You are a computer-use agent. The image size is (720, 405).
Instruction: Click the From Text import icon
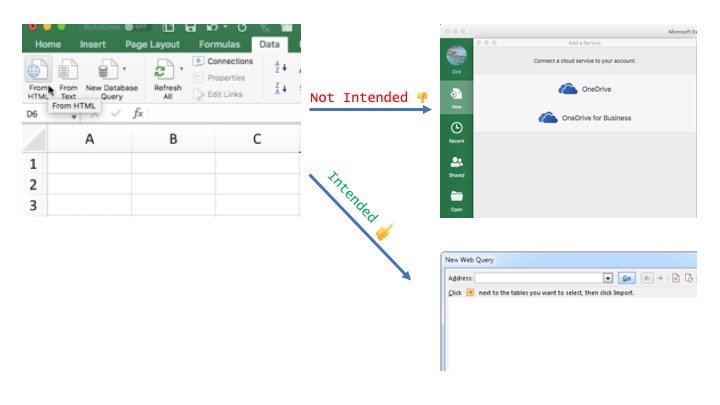click(68, 70)
